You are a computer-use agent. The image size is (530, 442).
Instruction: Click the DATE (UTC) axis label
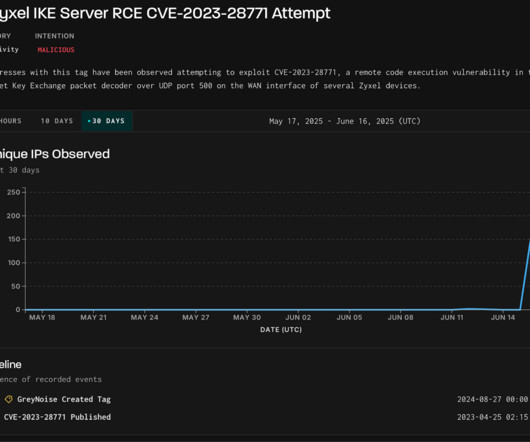click(x=281, y=330)
